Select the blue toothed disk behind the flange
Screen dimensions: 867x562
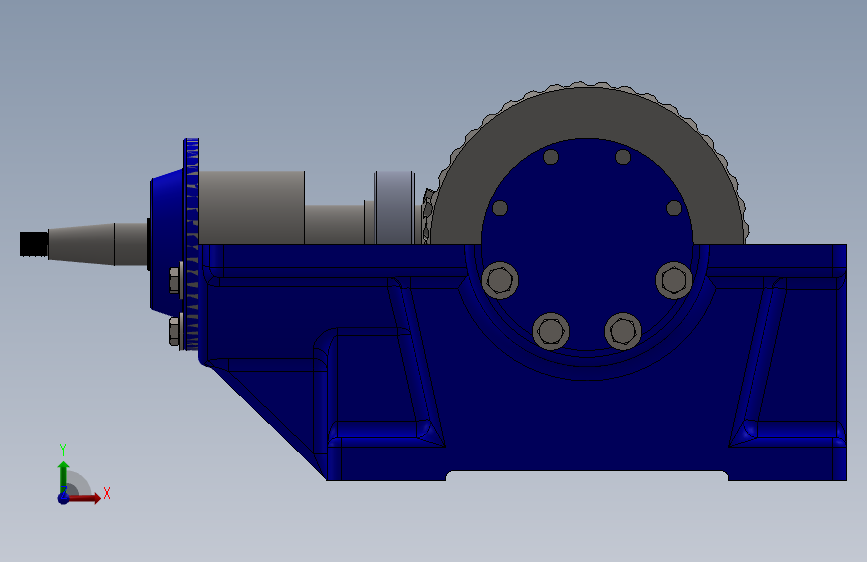[x=191, y=244]
